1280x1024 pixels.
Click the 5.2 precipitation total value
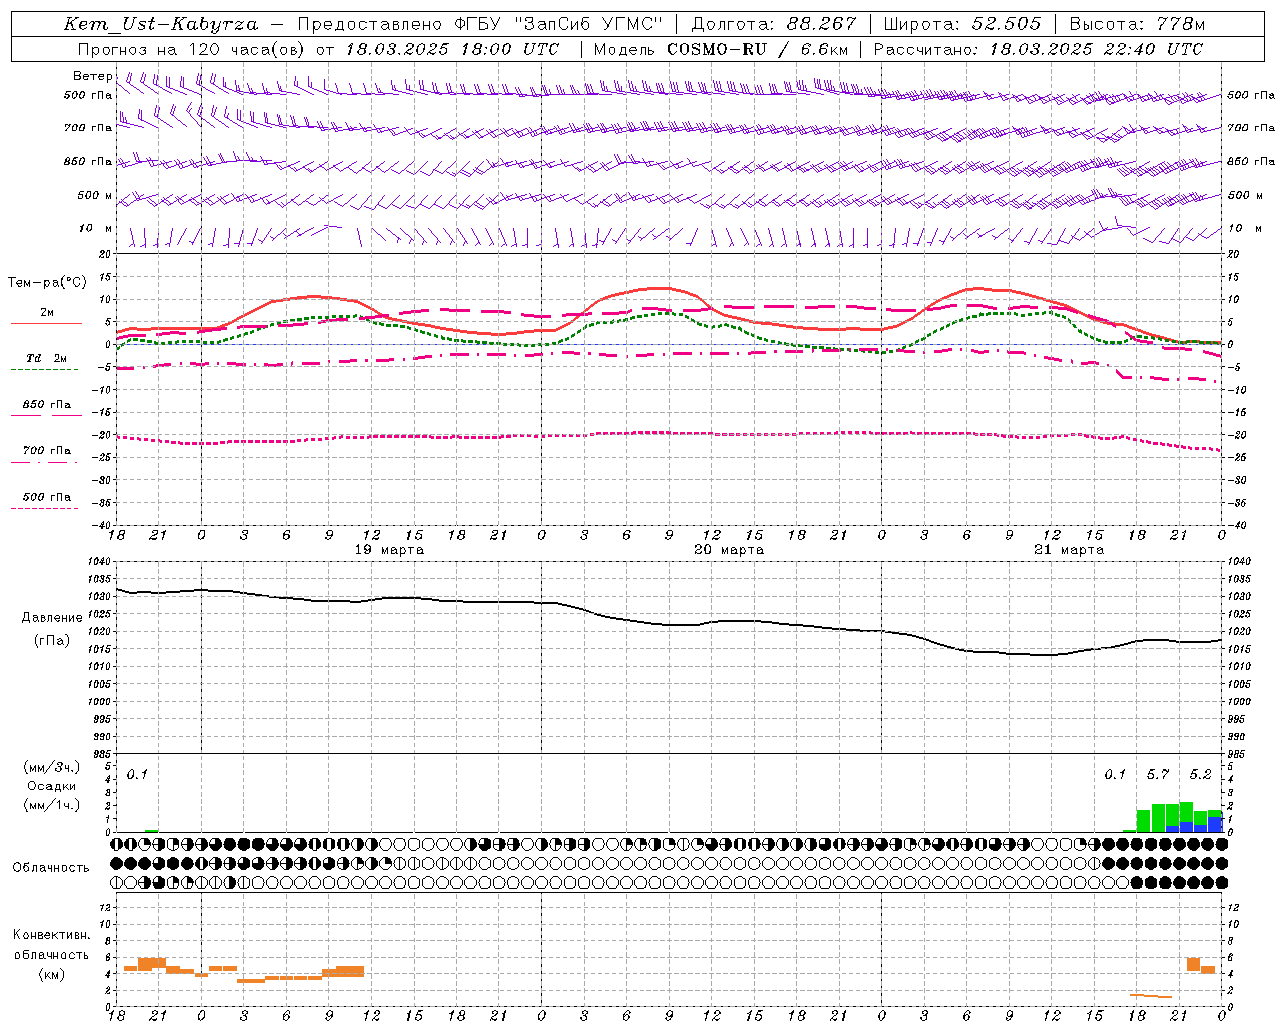(1200, 775)
